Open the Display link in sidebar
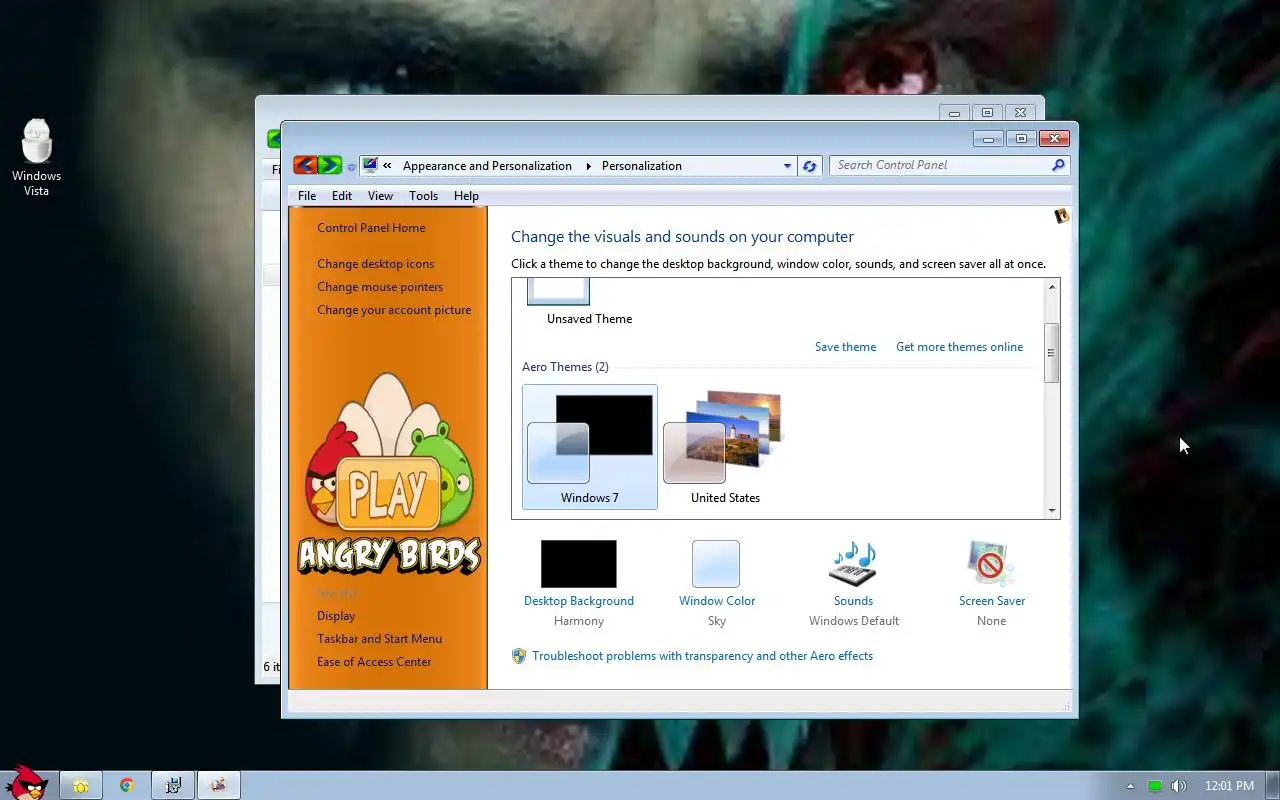Screen dimensions: 1280x800 [336, 616]
